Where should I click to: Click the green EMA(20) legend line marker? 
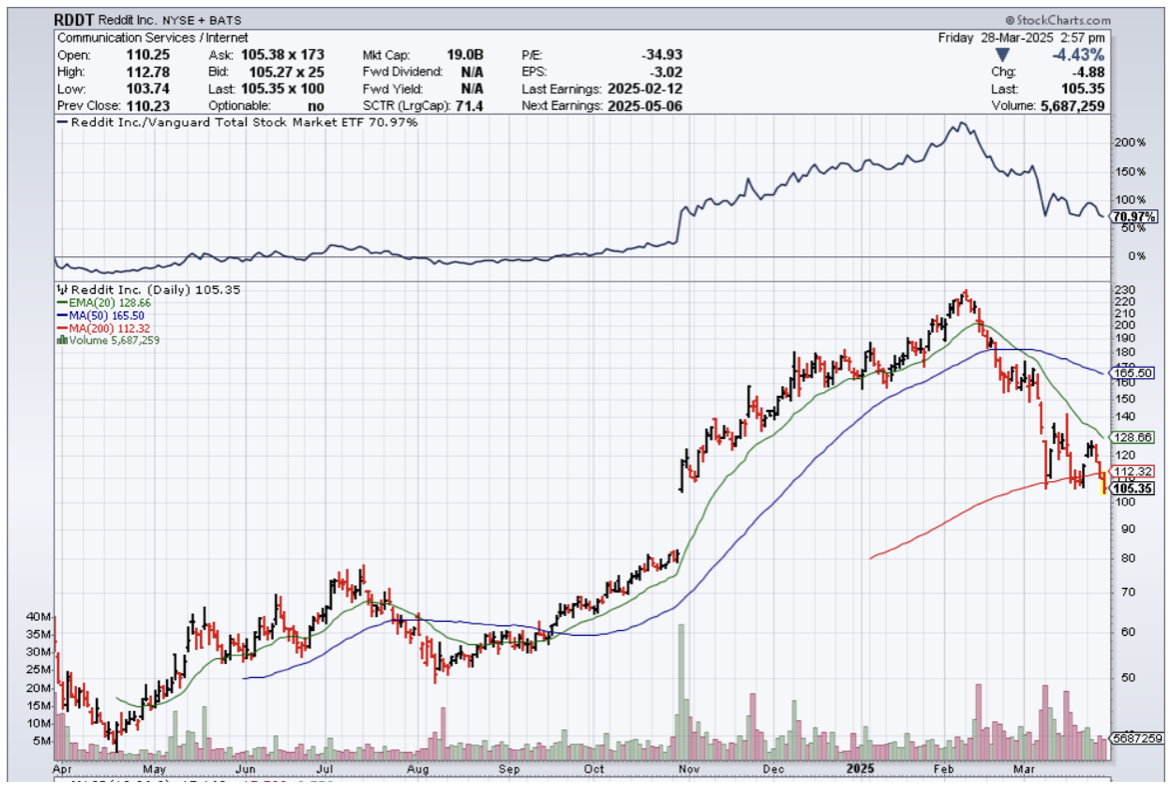63,302
